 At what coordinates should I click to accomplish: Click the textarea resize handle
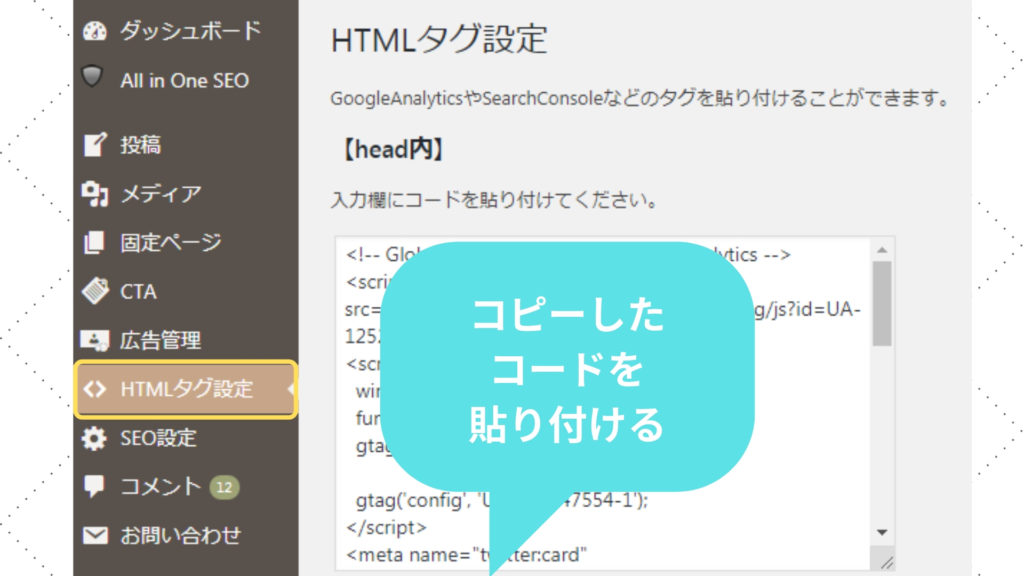(x=886, y=562)
